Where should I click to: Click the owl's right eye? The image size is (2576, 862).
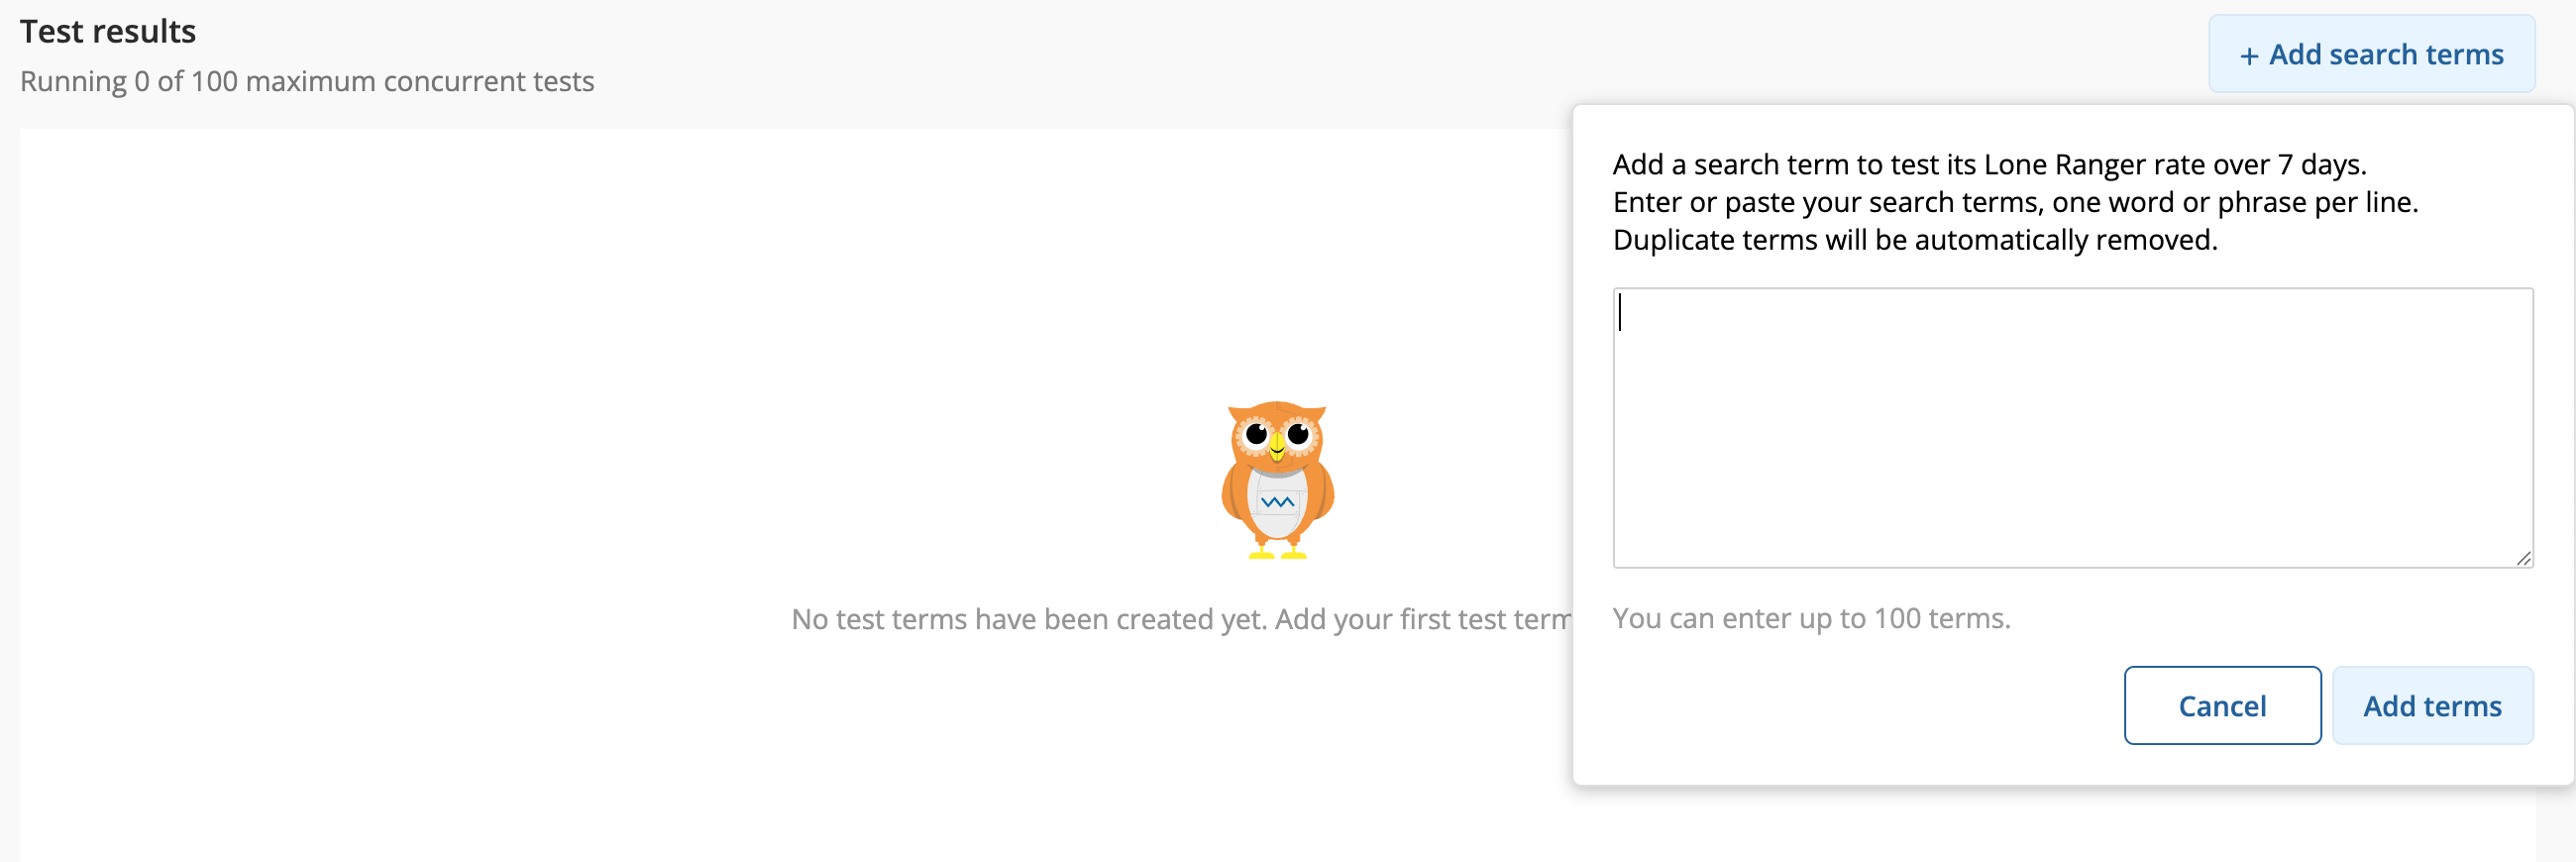(x=1298, y=434)
